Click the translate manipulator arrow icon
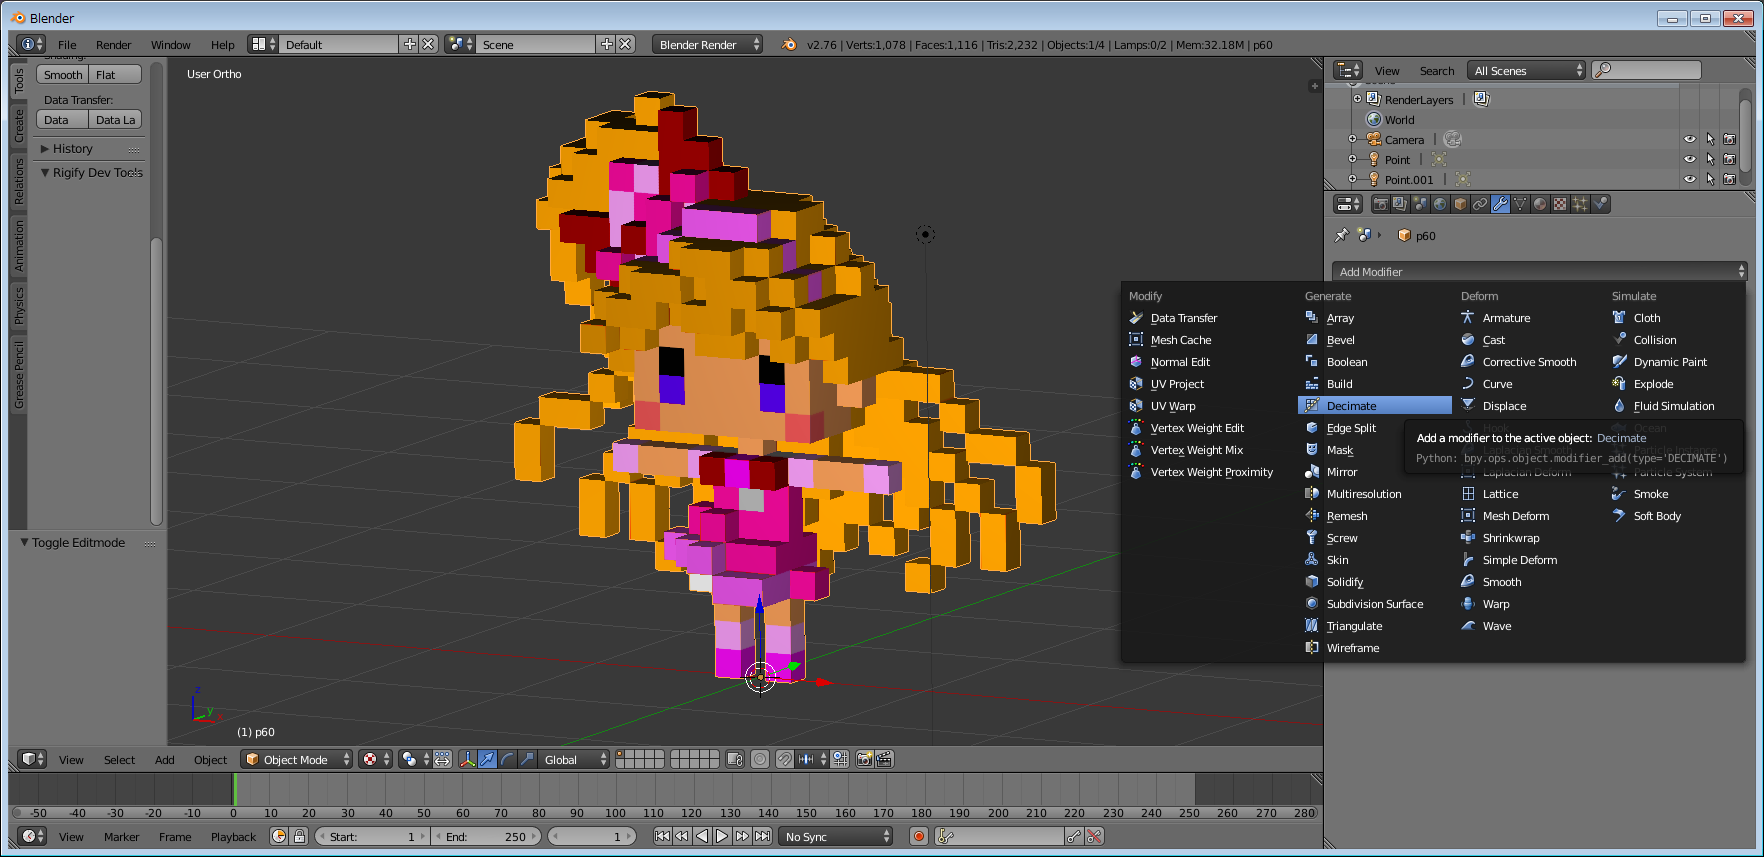The height and width of the screenshot is (857, 1764). (x=487, y=759)
